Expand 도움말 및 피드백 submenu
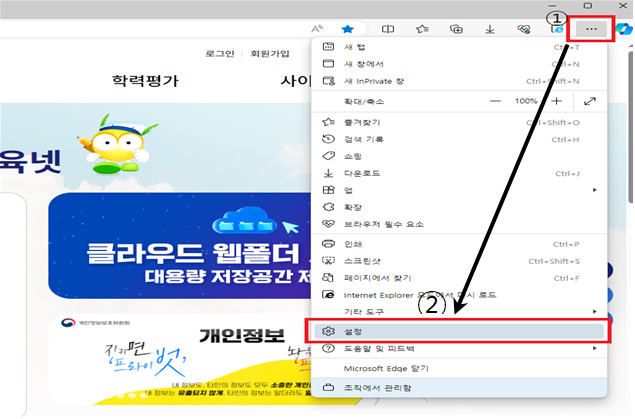This screenshot has height=419, width=635. click(x=459, y=349)
